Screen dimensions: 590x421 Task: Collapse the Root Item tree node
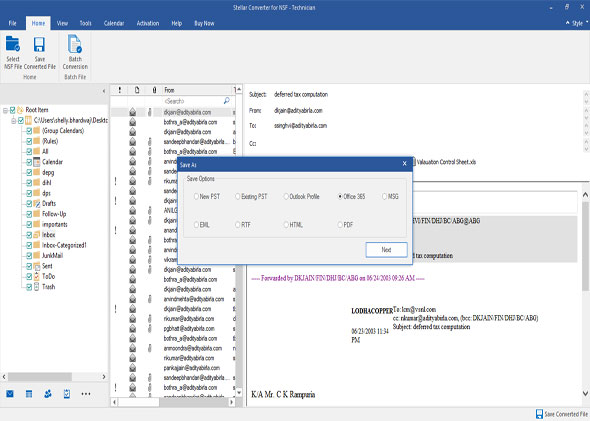(5, 110)
